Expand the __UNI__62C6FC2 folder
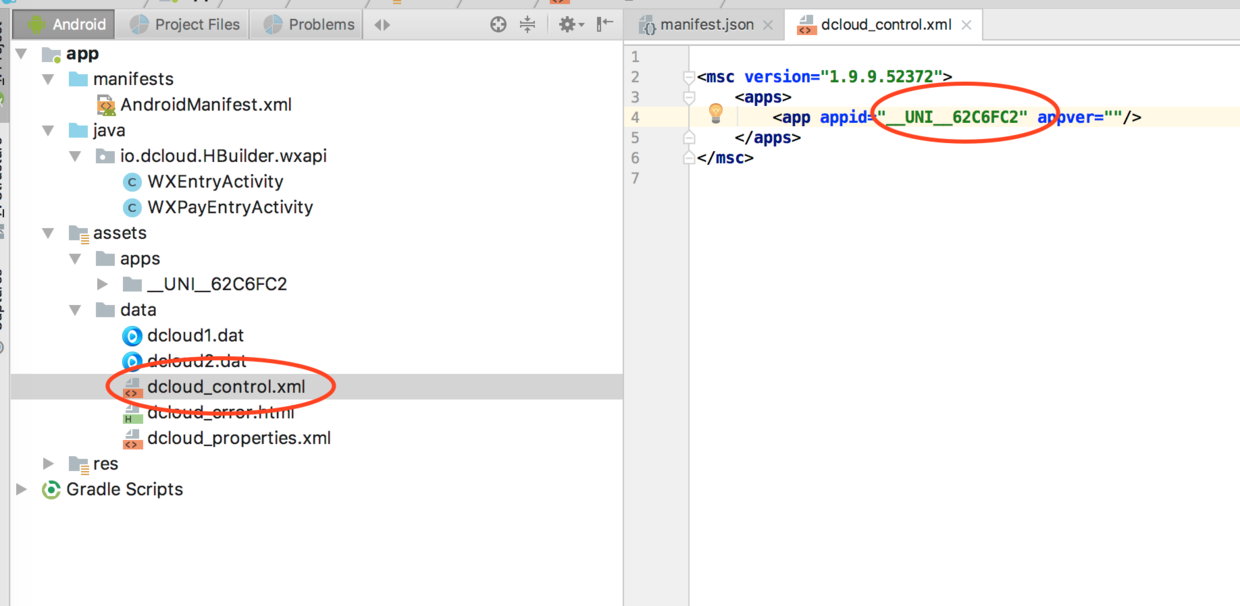The height and width of the screenshot is (606, 1240). coord(103,284)
